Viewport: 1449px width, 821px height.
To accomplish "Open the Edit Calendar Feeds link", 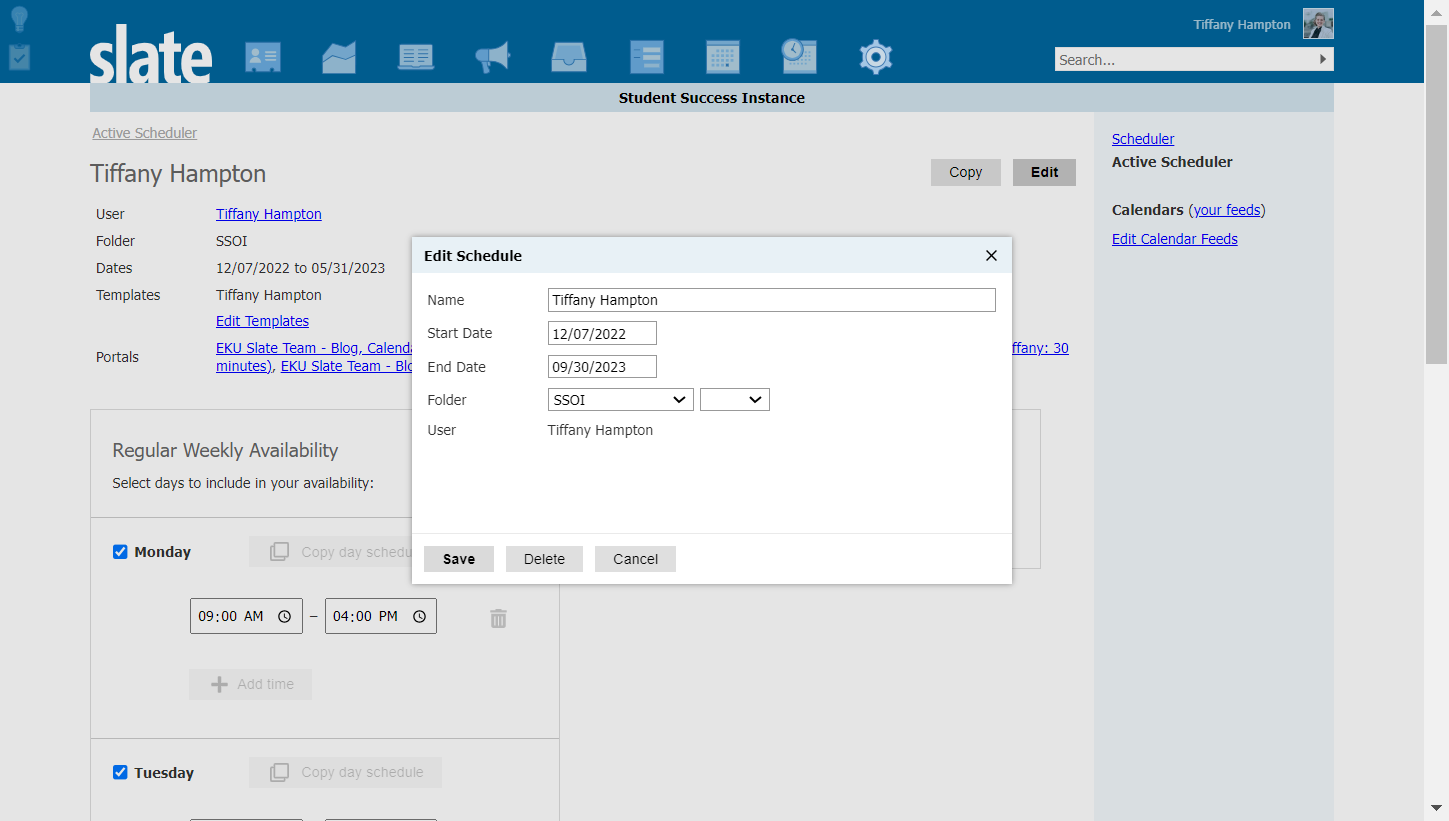I will [1175, 239].
